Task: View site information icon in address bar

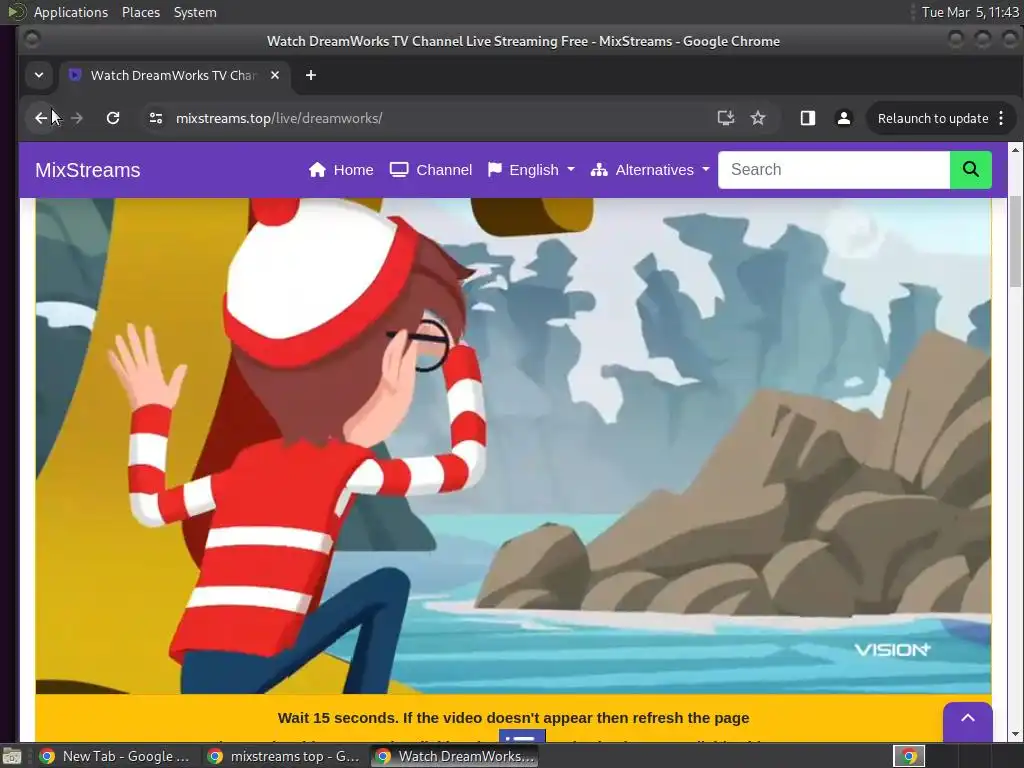Action: 155,118
